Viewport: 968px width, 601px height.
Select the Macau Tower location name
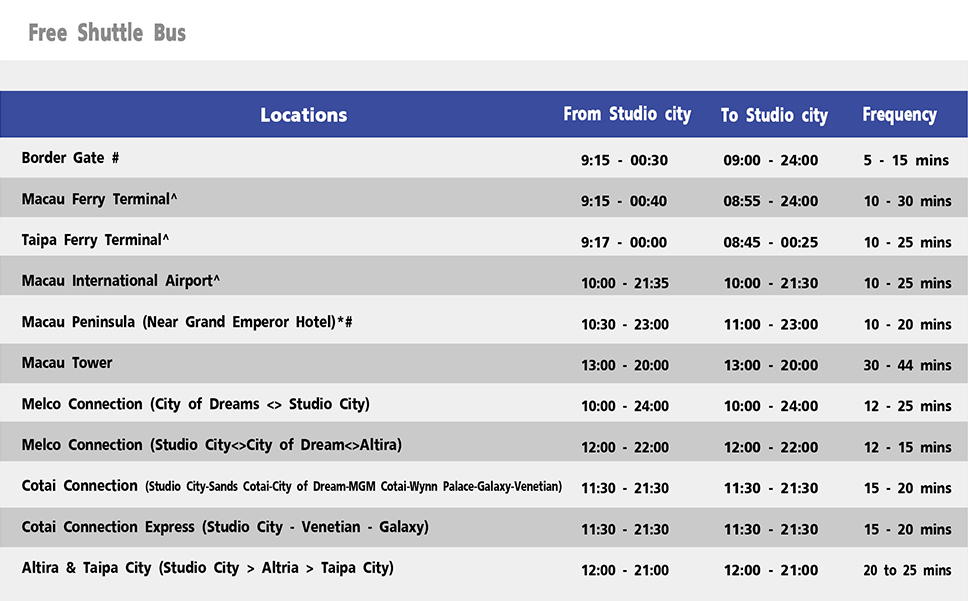(67, 363)
